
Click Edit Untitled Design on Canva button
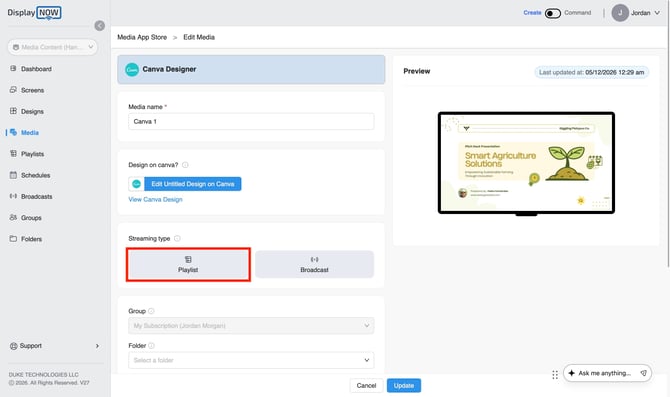tap(193, 184)
